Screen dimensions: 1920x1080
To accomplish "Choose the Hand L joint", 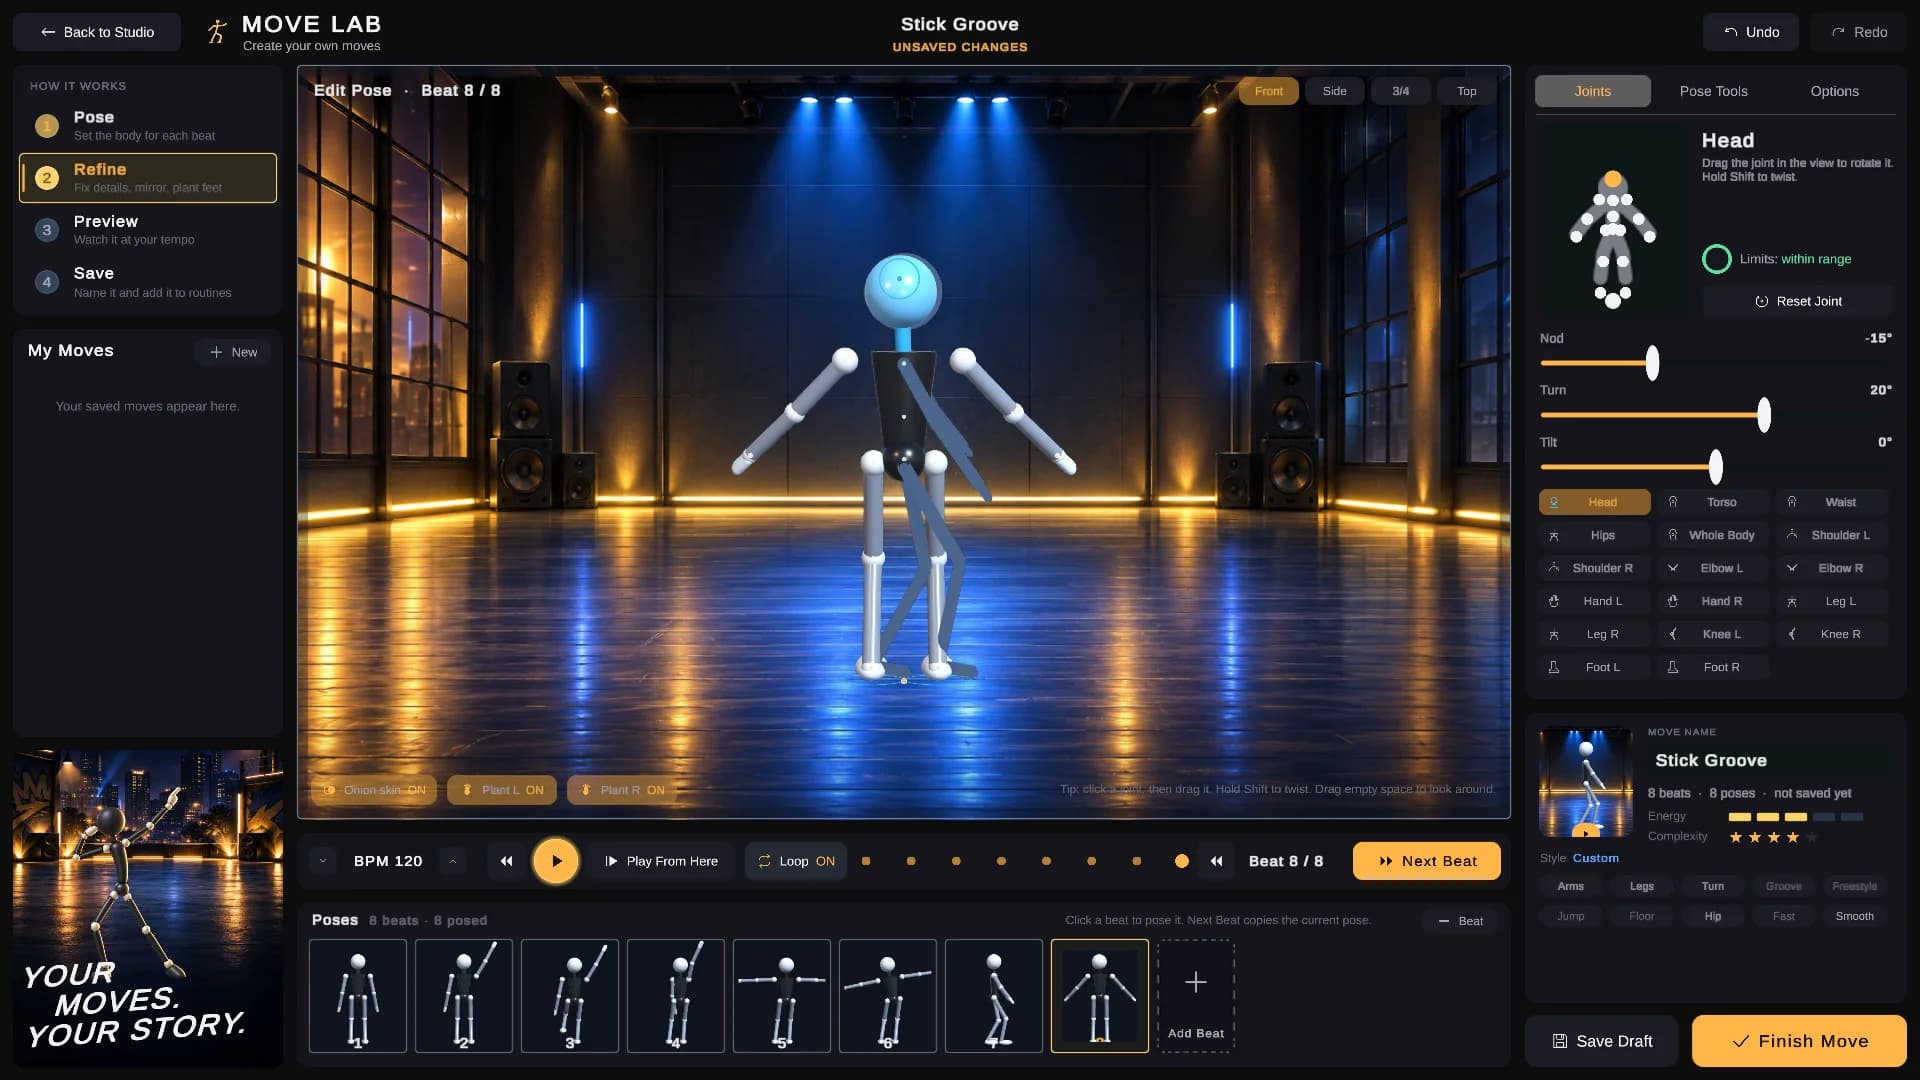I will tap(1594, 601).
